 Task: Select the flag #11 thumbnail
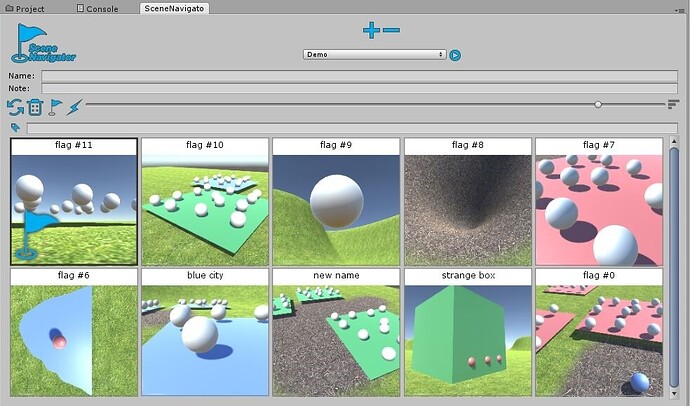tap(74, 202)
